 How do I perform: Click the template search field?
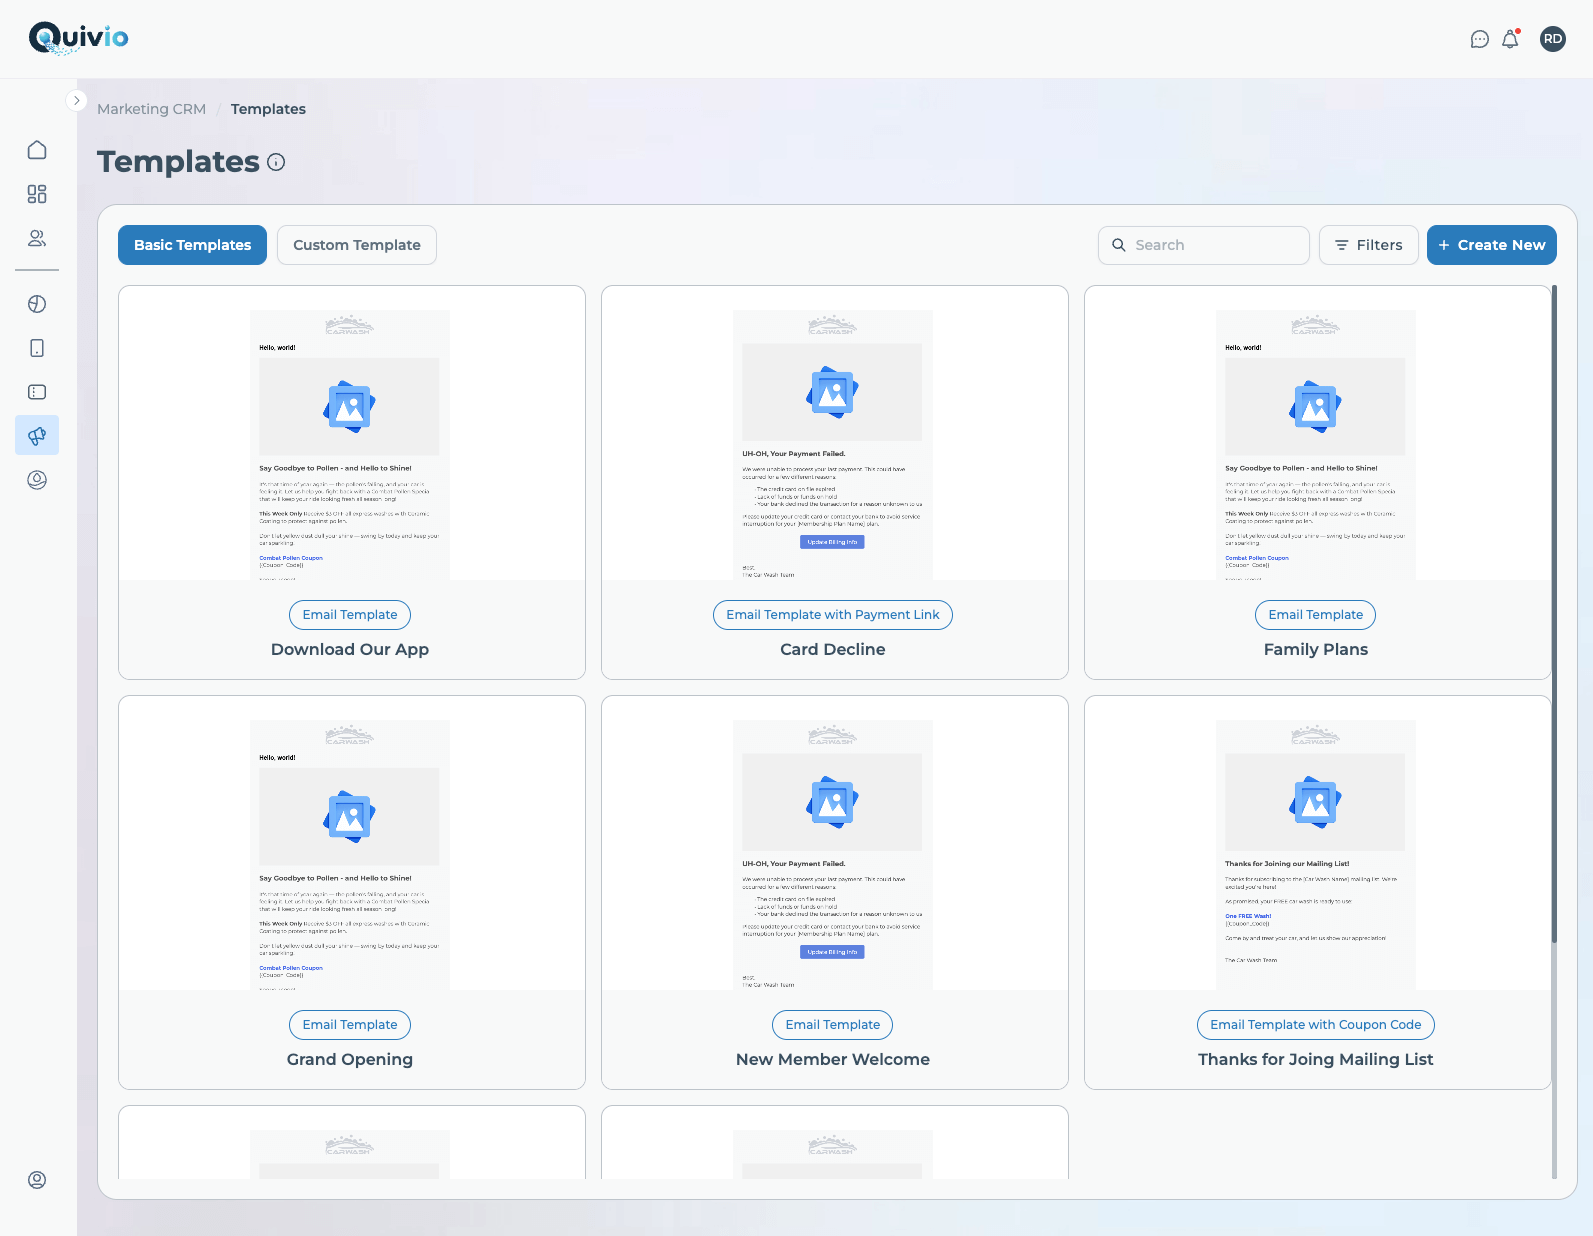[1204, 245]
